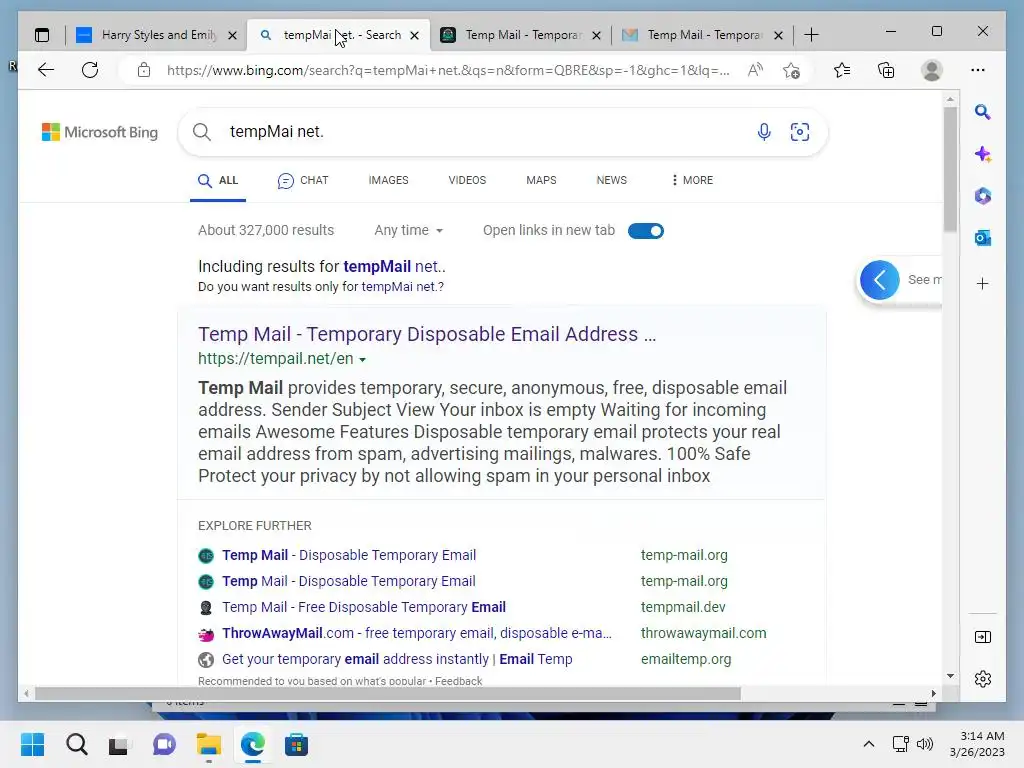Open Temp Mail Temporary Disposable Email result

point(427,334)
